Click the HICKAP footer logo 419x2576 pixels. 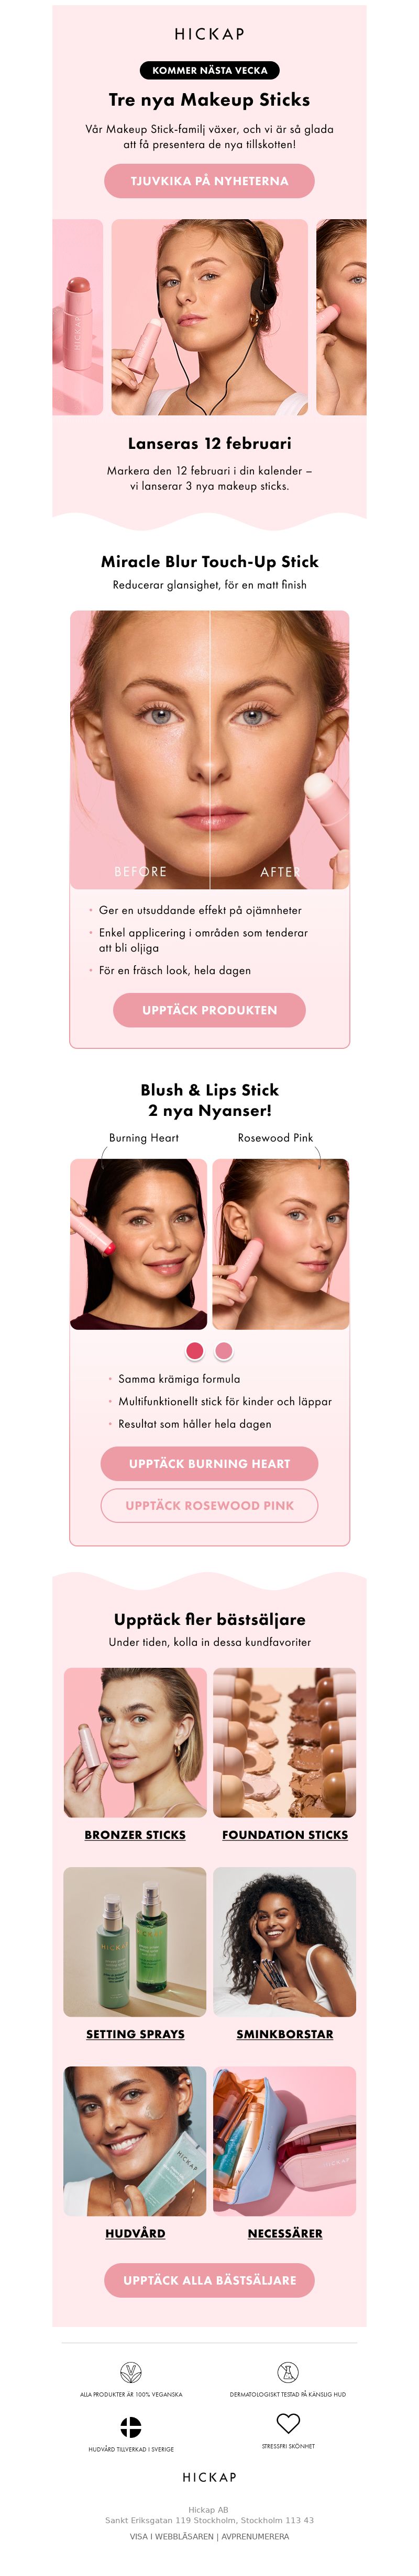210,2477
